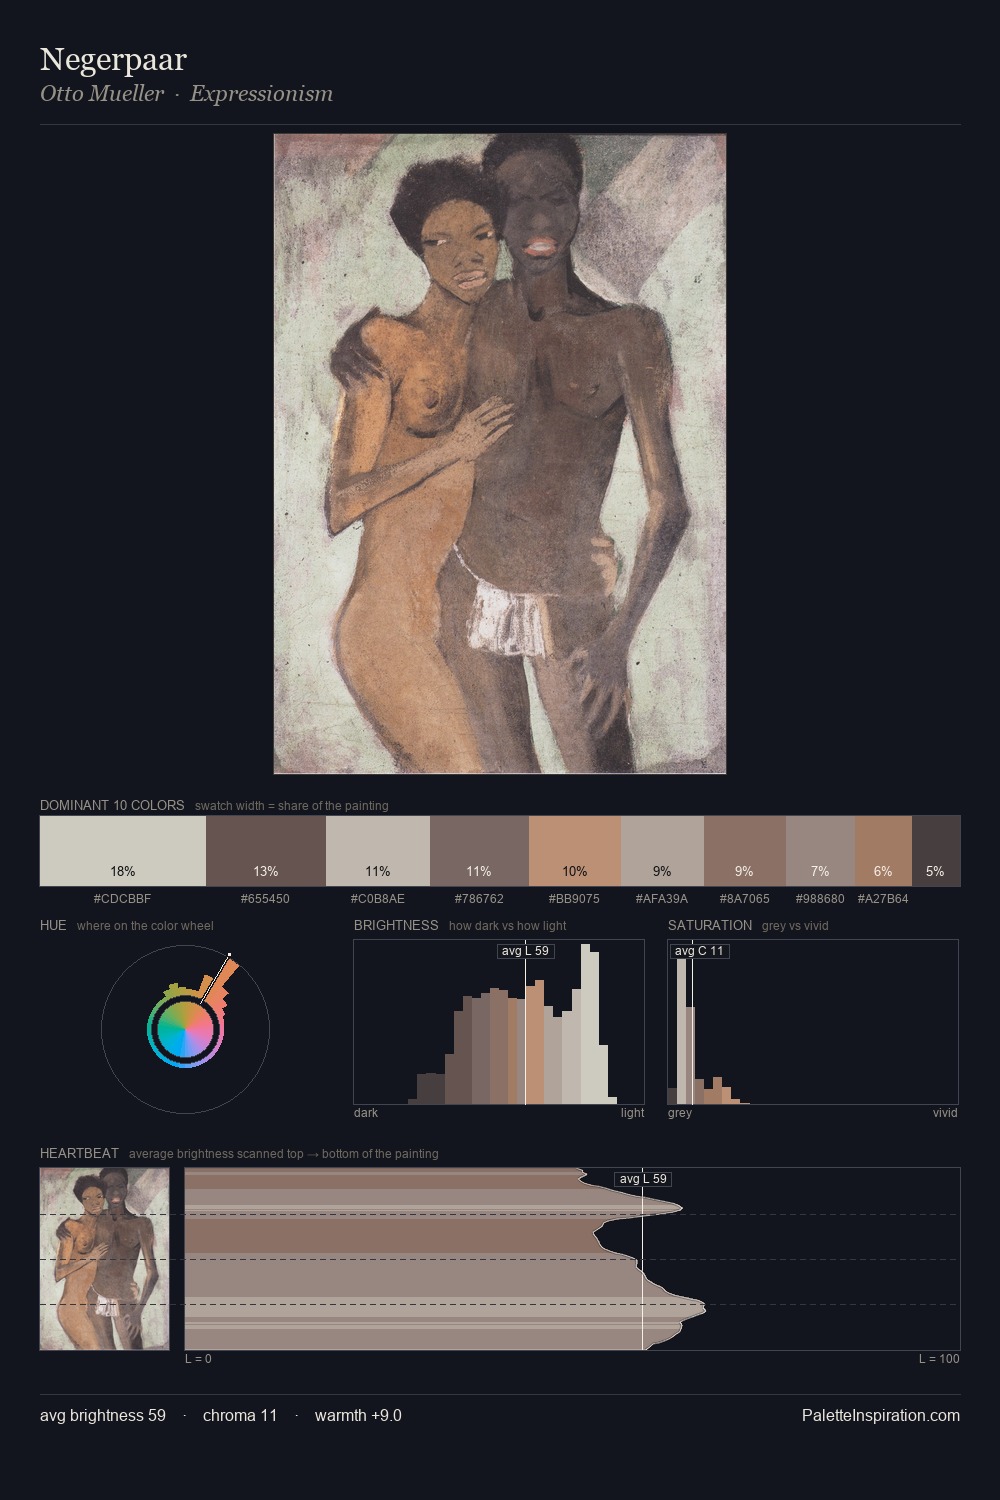Click the hex label #655450
The height and width of the screenshot is (1500, 1000).
[265, 898]
